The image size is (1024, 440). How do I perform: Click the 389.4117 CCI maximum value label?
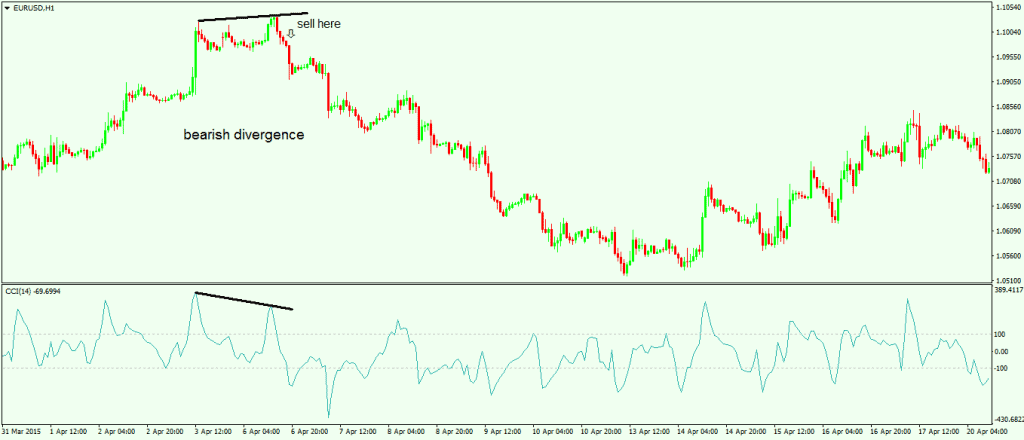(1005, 290)
